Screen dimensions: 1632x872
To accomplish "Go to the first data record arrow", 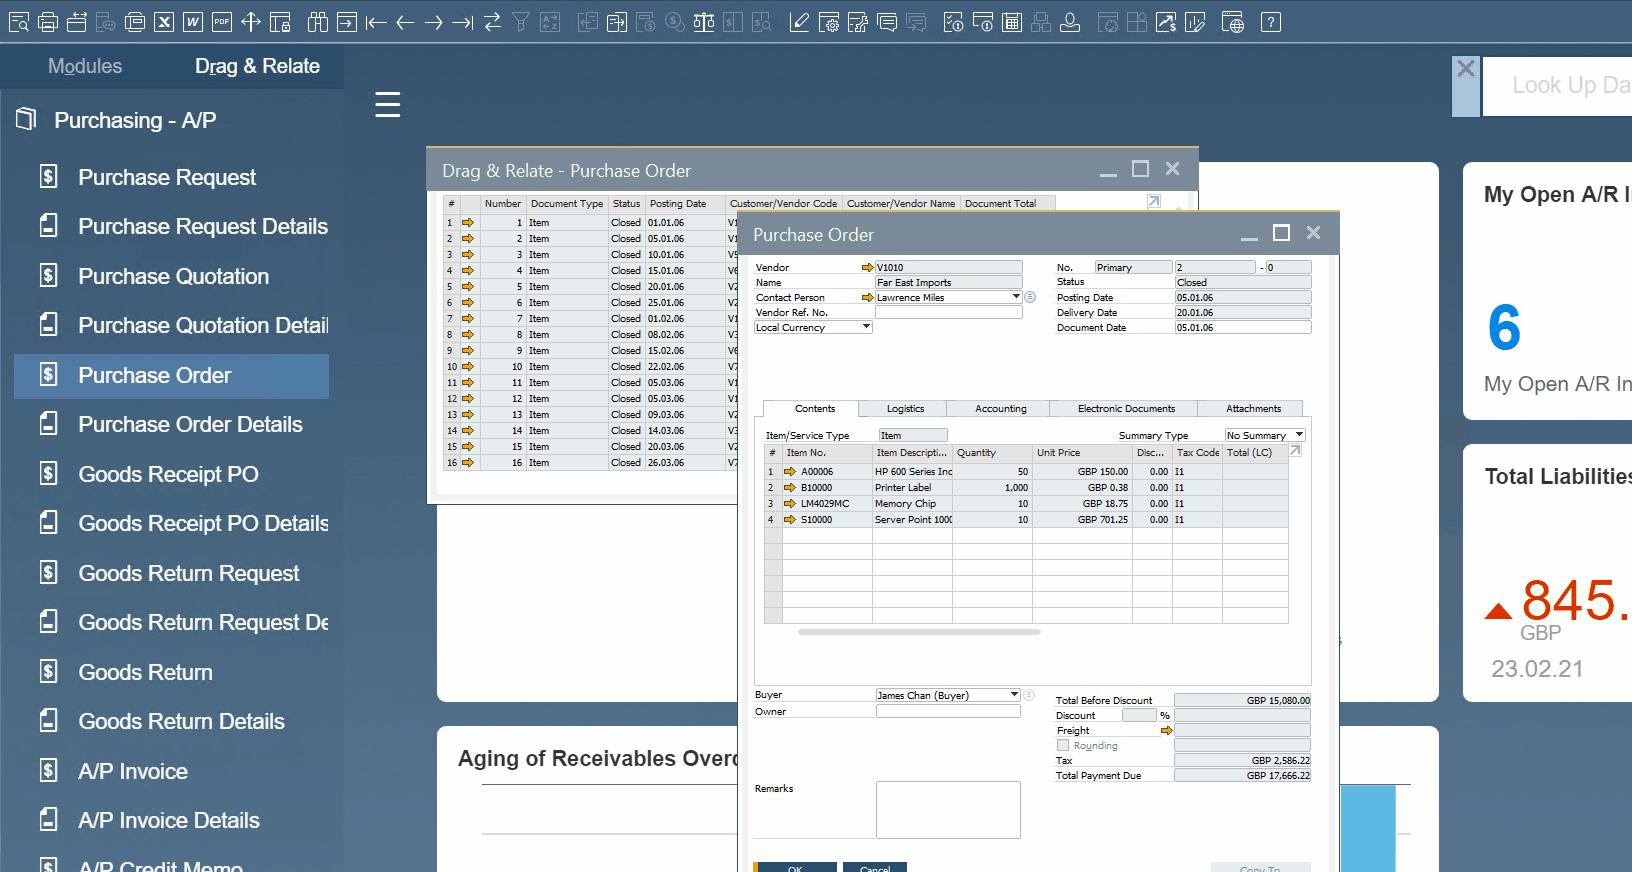I will 376,22.
